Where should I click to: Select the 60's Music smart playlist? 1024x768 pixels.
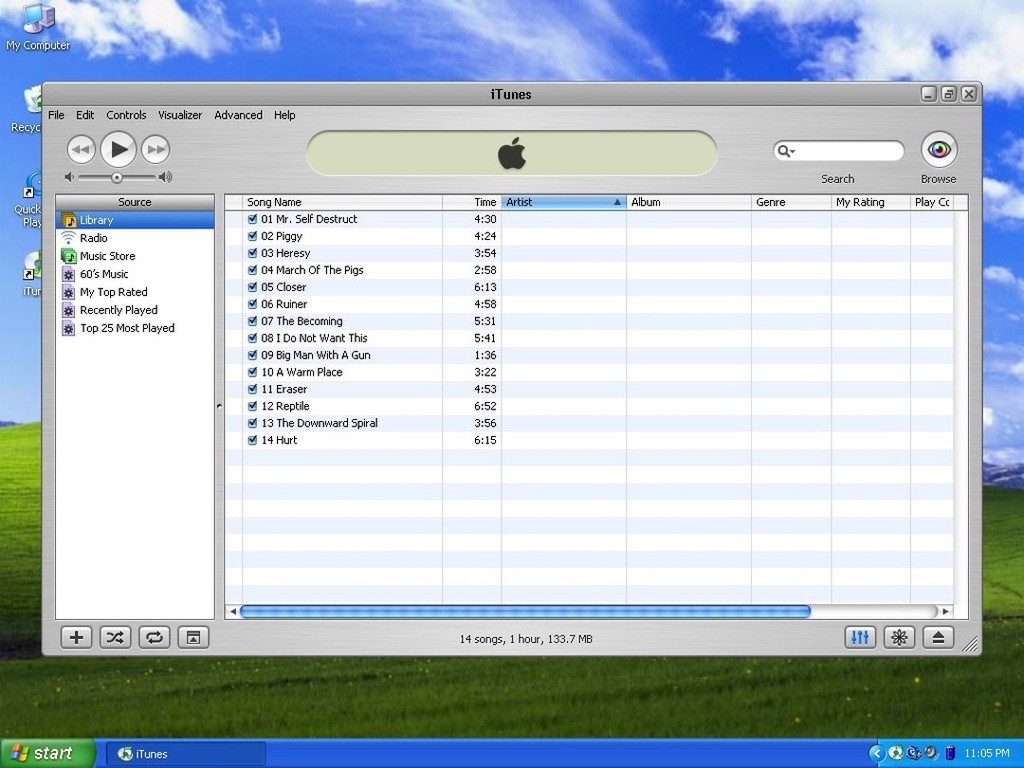135,274
